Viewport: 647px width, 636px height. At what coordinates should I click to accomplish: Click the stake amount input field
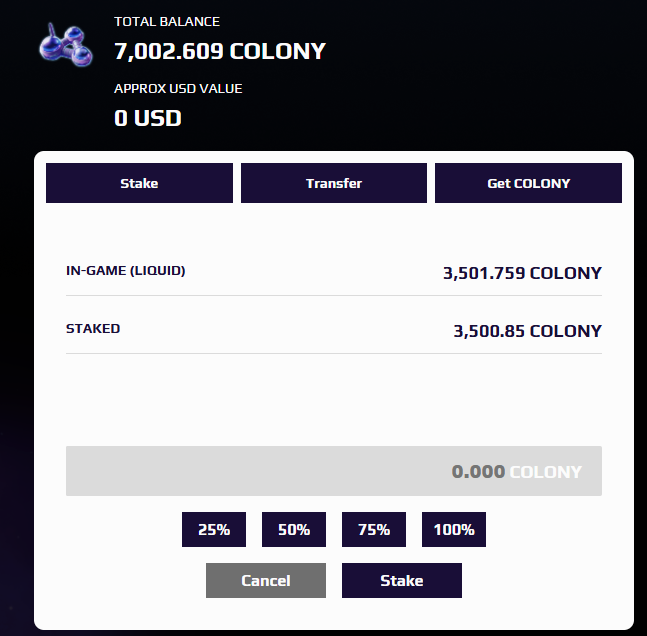point(334,471)
